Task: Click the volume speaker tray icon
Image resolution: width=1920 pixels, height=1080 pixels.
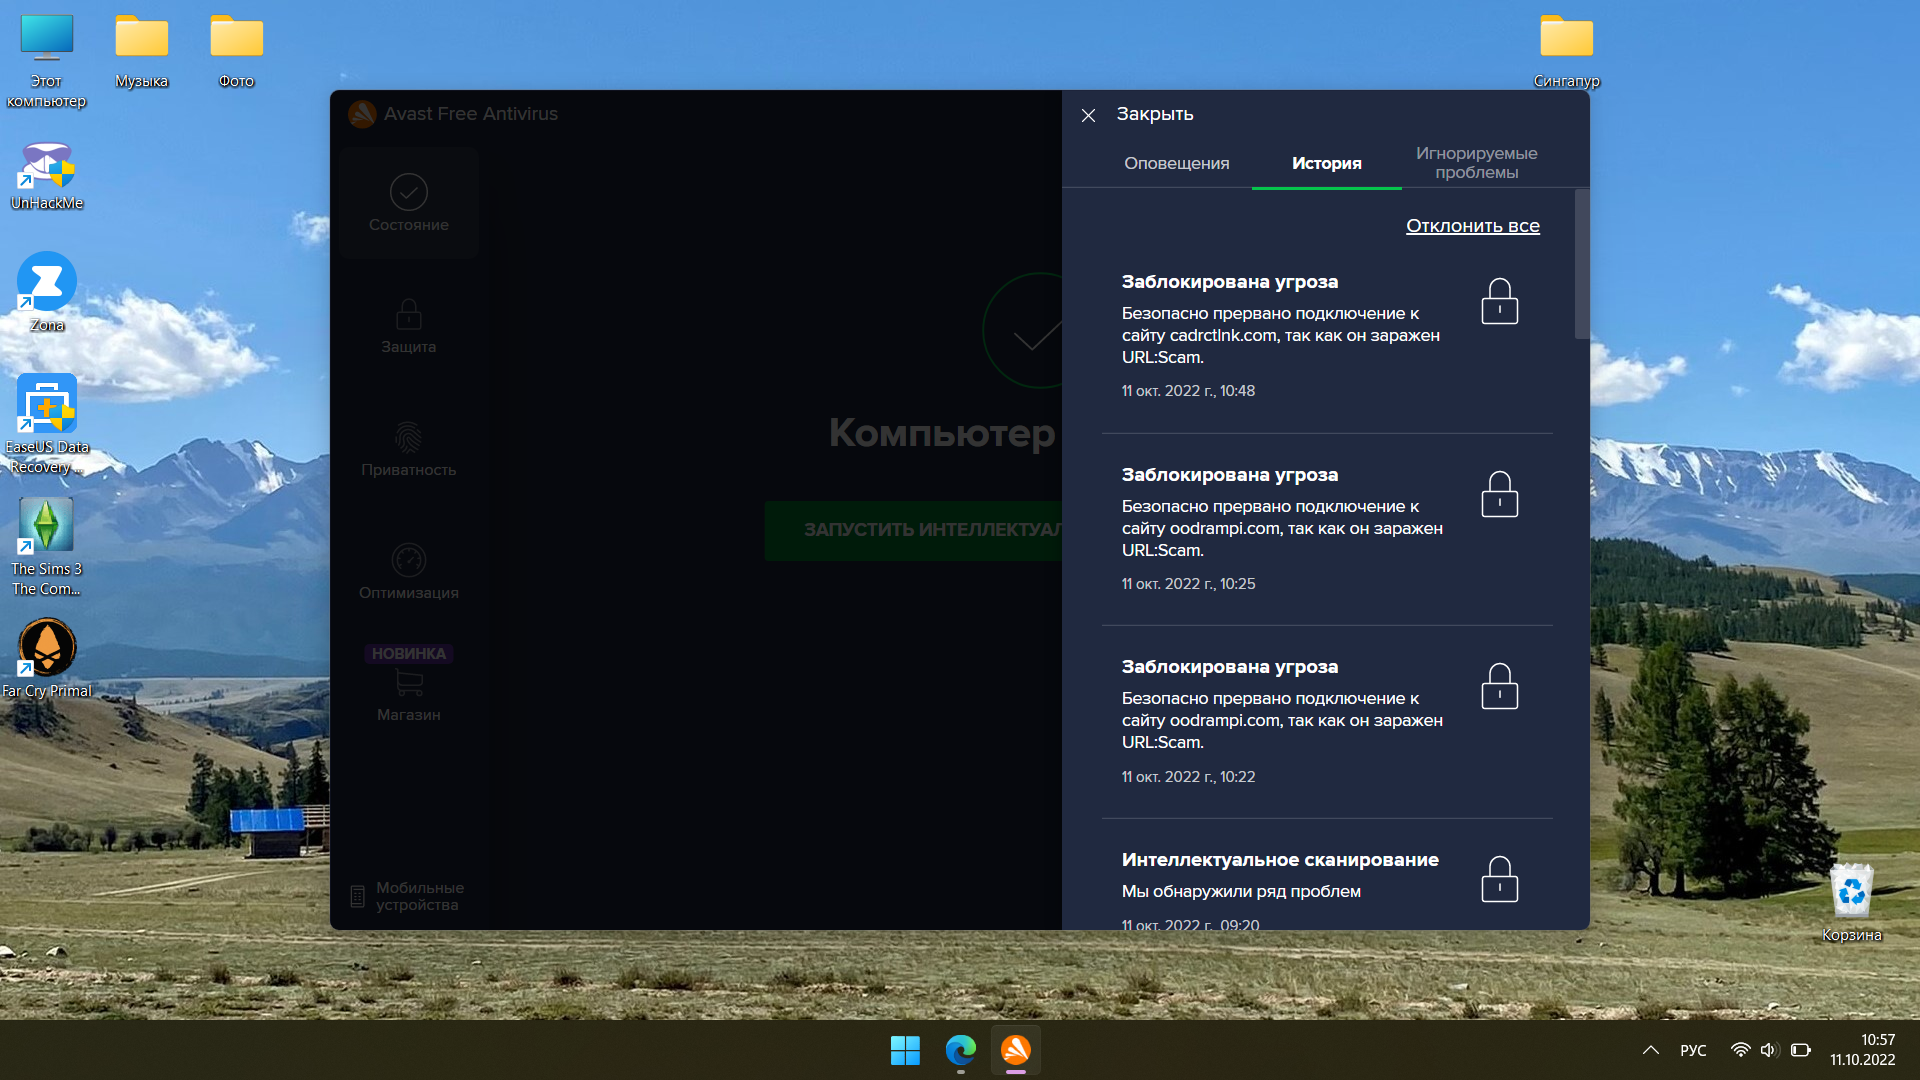Action: point(1769,1050)
